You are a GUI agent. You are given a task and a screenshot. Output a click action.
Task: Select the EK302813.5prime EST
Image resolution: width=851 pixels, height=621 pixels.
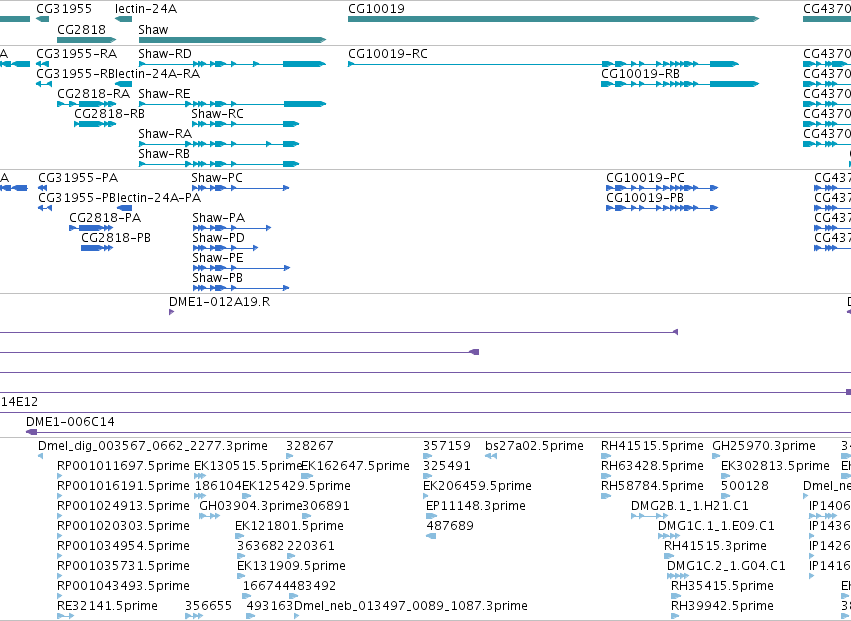(726, 476)
